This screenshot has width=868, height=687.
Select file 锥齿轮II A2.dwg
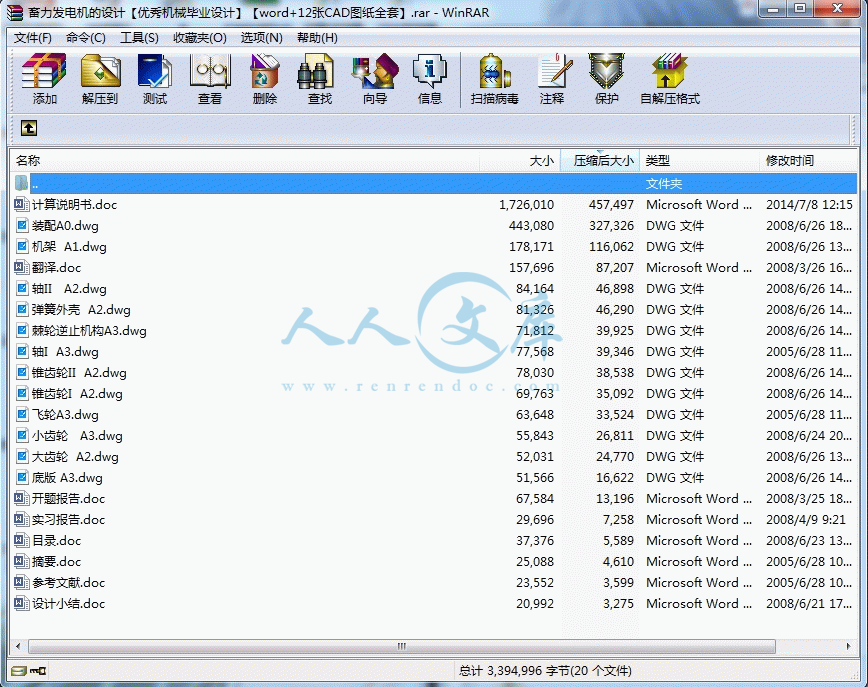point(79,373)
